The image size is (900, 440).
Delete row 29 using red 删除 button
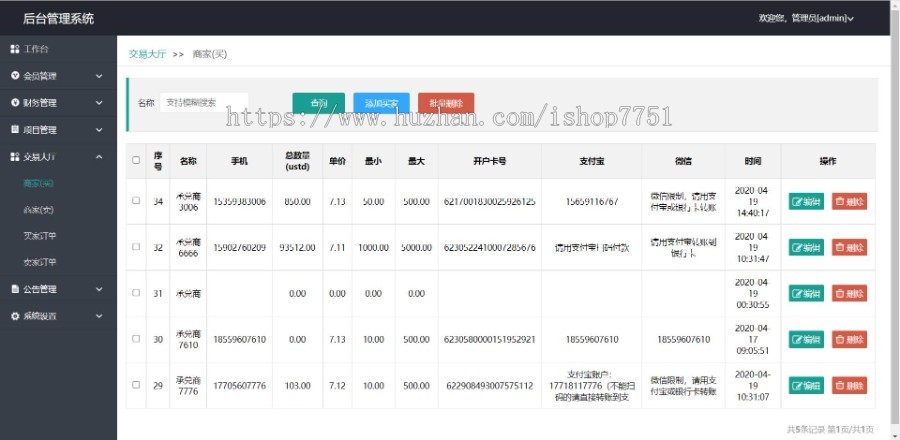[849, 385]
